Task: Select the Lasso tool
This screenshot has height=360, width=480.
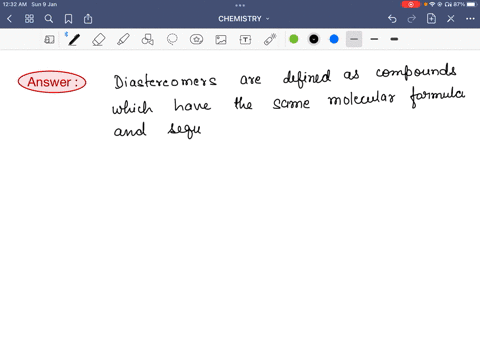Action: click(172, 39)
